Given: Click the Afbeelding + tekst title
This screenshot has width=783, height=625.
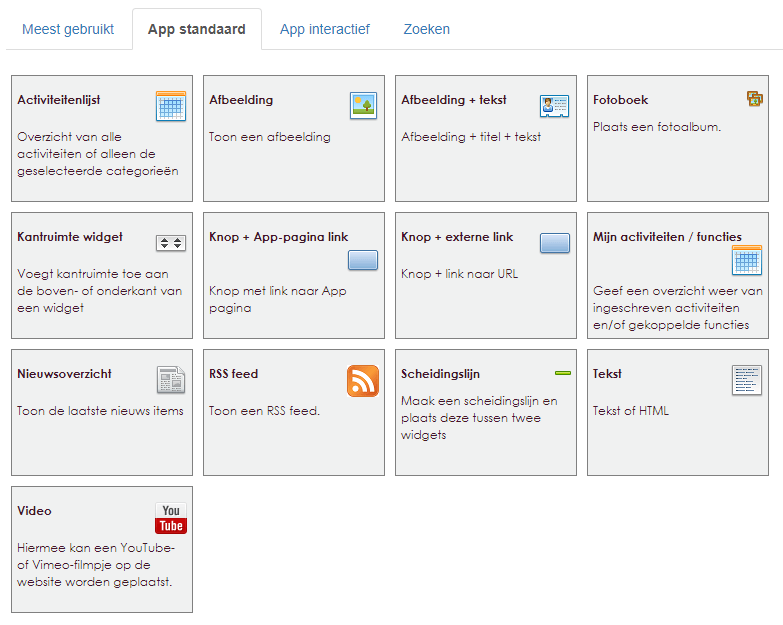Looking at the screenshot, I should click(x=453, y=100).
